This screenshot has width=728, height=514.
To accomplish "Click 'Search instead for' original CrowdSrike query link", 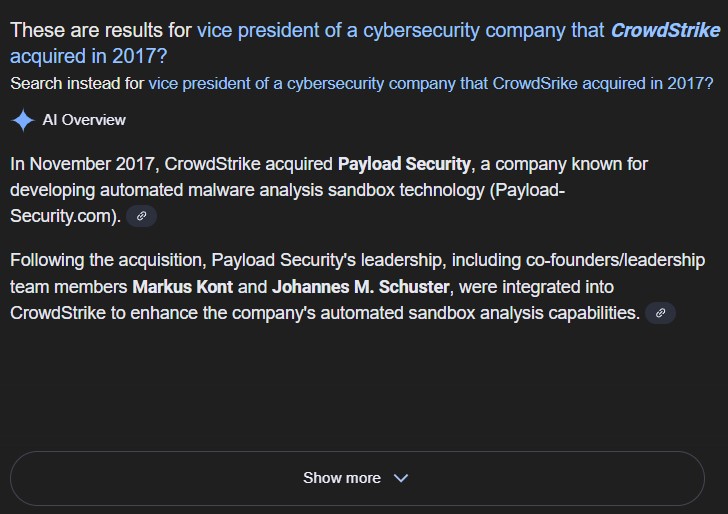I will 430,83.
